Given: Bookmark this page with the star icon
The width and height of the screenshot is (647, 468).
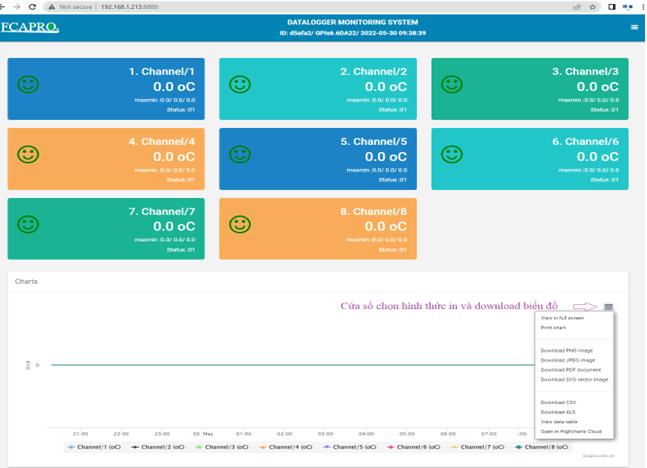Looking at the screenshot, I should coord(593,7).
